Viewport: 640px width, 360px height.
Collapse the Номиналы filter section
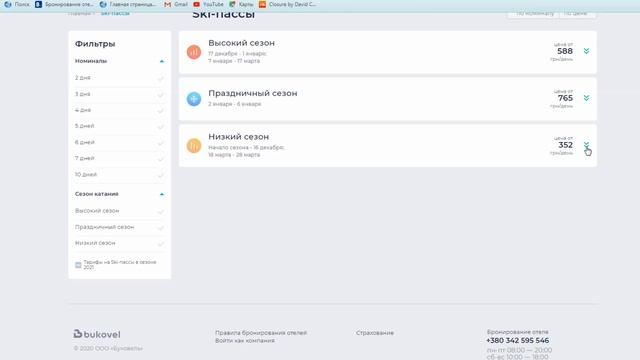[162, 61]
